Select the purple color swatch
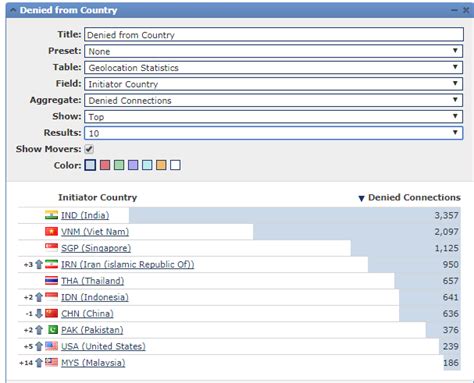The width and height of the screenshot is (474, 383). (133, 165)
